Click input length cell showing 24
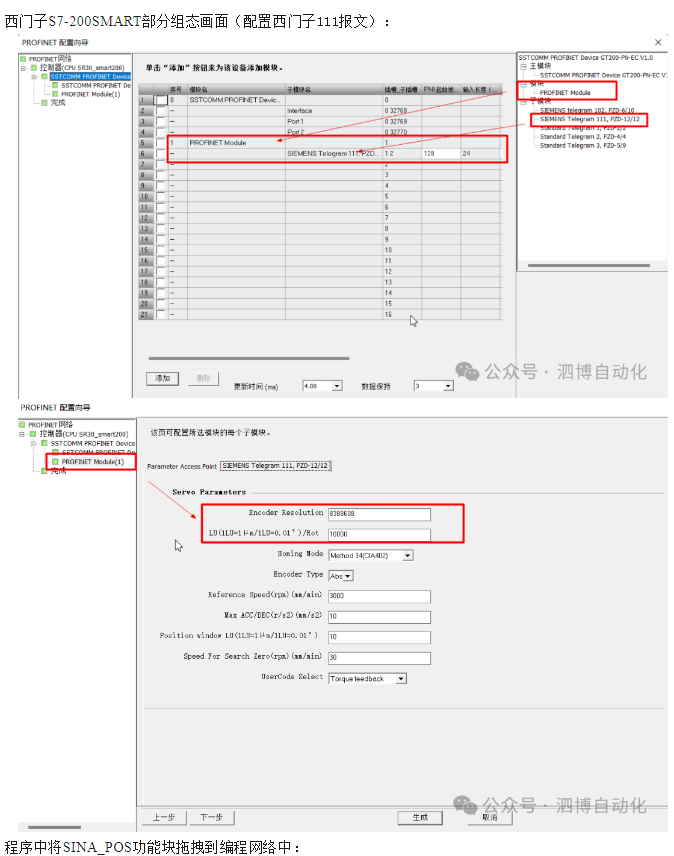674x856 pixels. coord(480,153)
